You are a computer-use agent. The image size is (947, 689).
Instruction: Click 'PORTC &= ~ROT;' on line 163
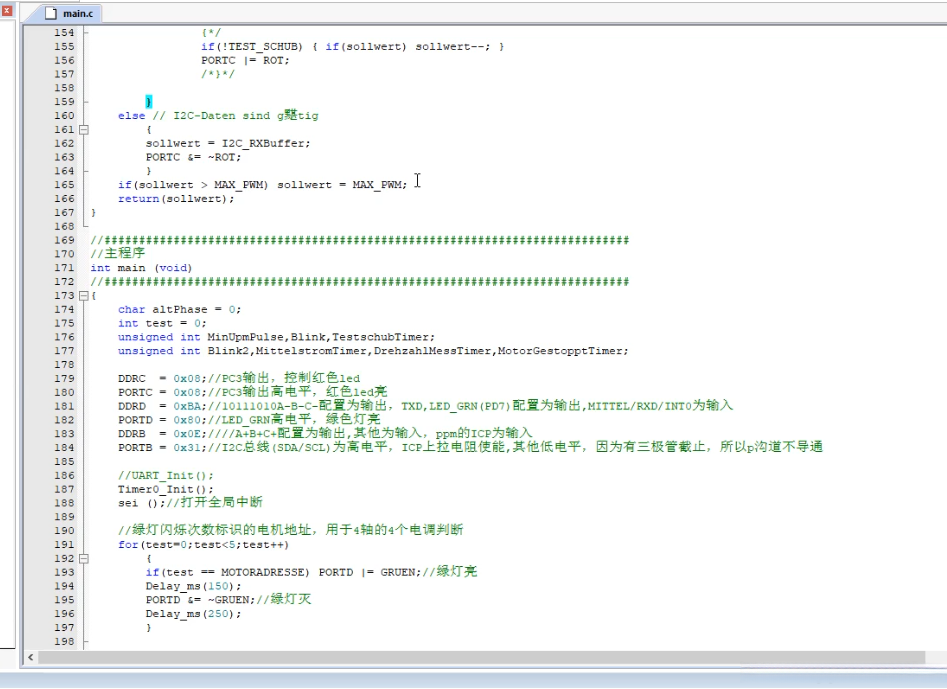[x=193, y=157]
